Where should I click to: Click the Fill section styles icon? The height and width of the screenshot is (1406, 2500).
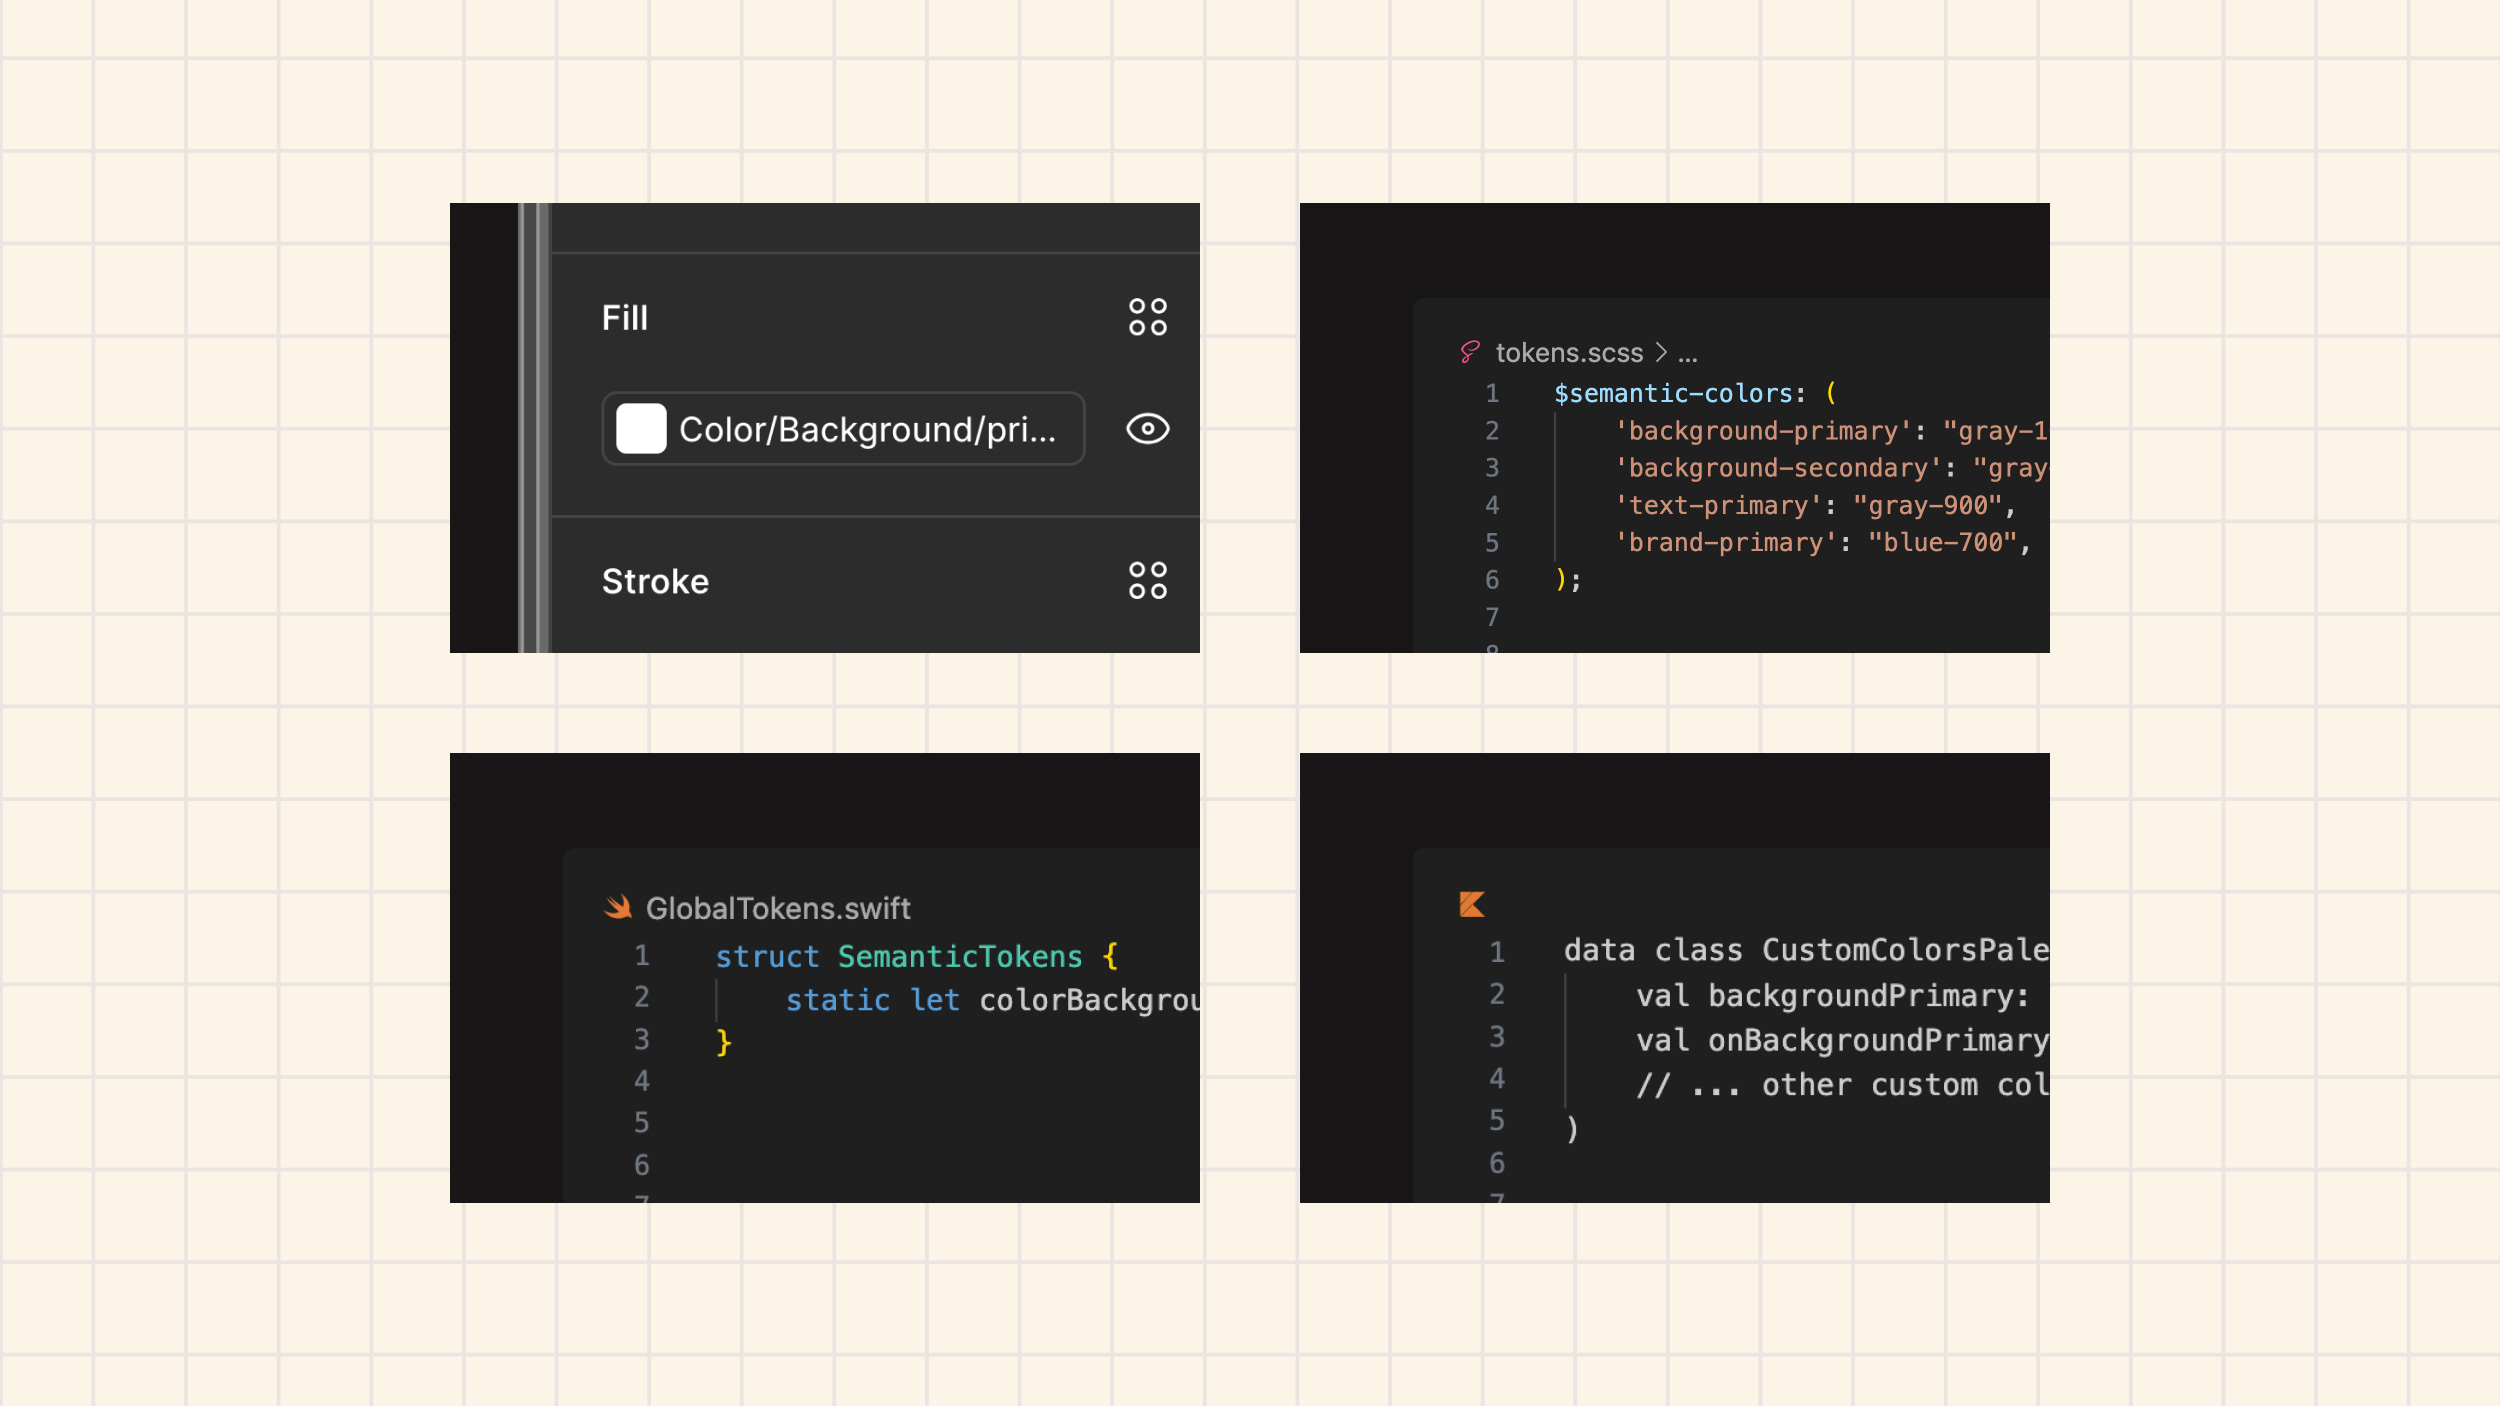point(1147,317)
